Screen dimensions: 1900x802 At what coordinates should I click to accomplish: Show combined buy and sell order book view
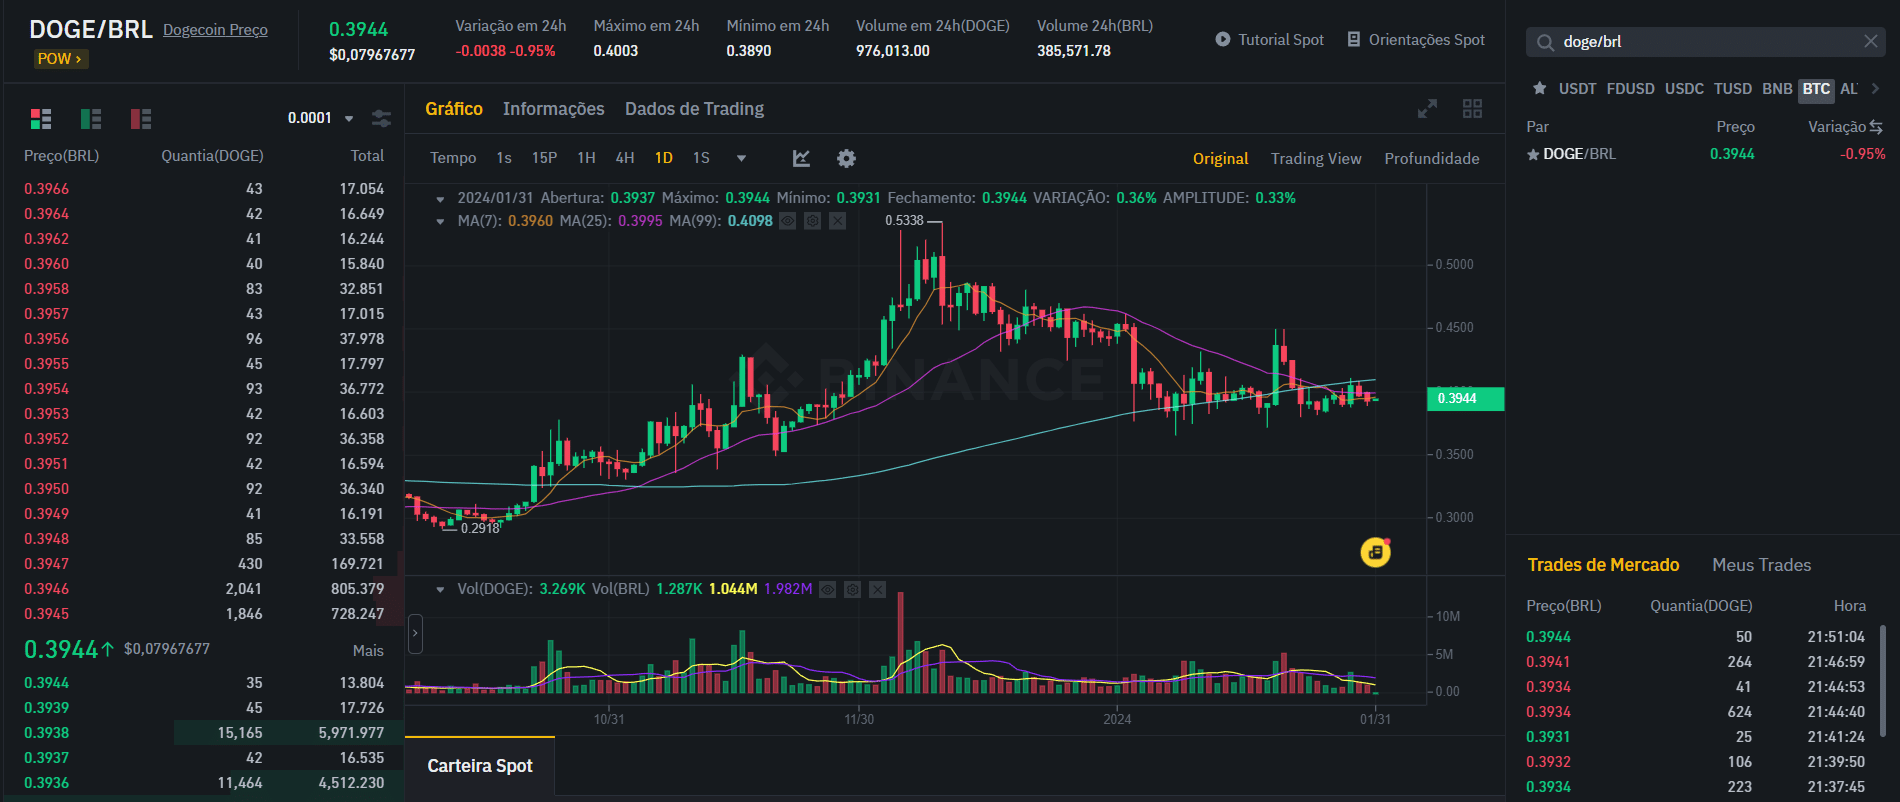(x=41, y=119)
